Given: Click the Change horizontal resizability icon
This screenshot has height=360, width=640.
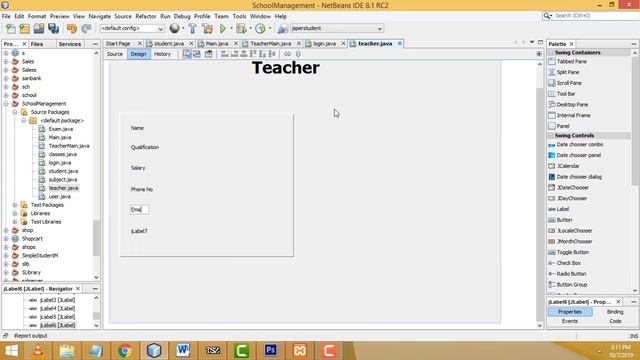Looking at the screenshot, I should 287,54.
